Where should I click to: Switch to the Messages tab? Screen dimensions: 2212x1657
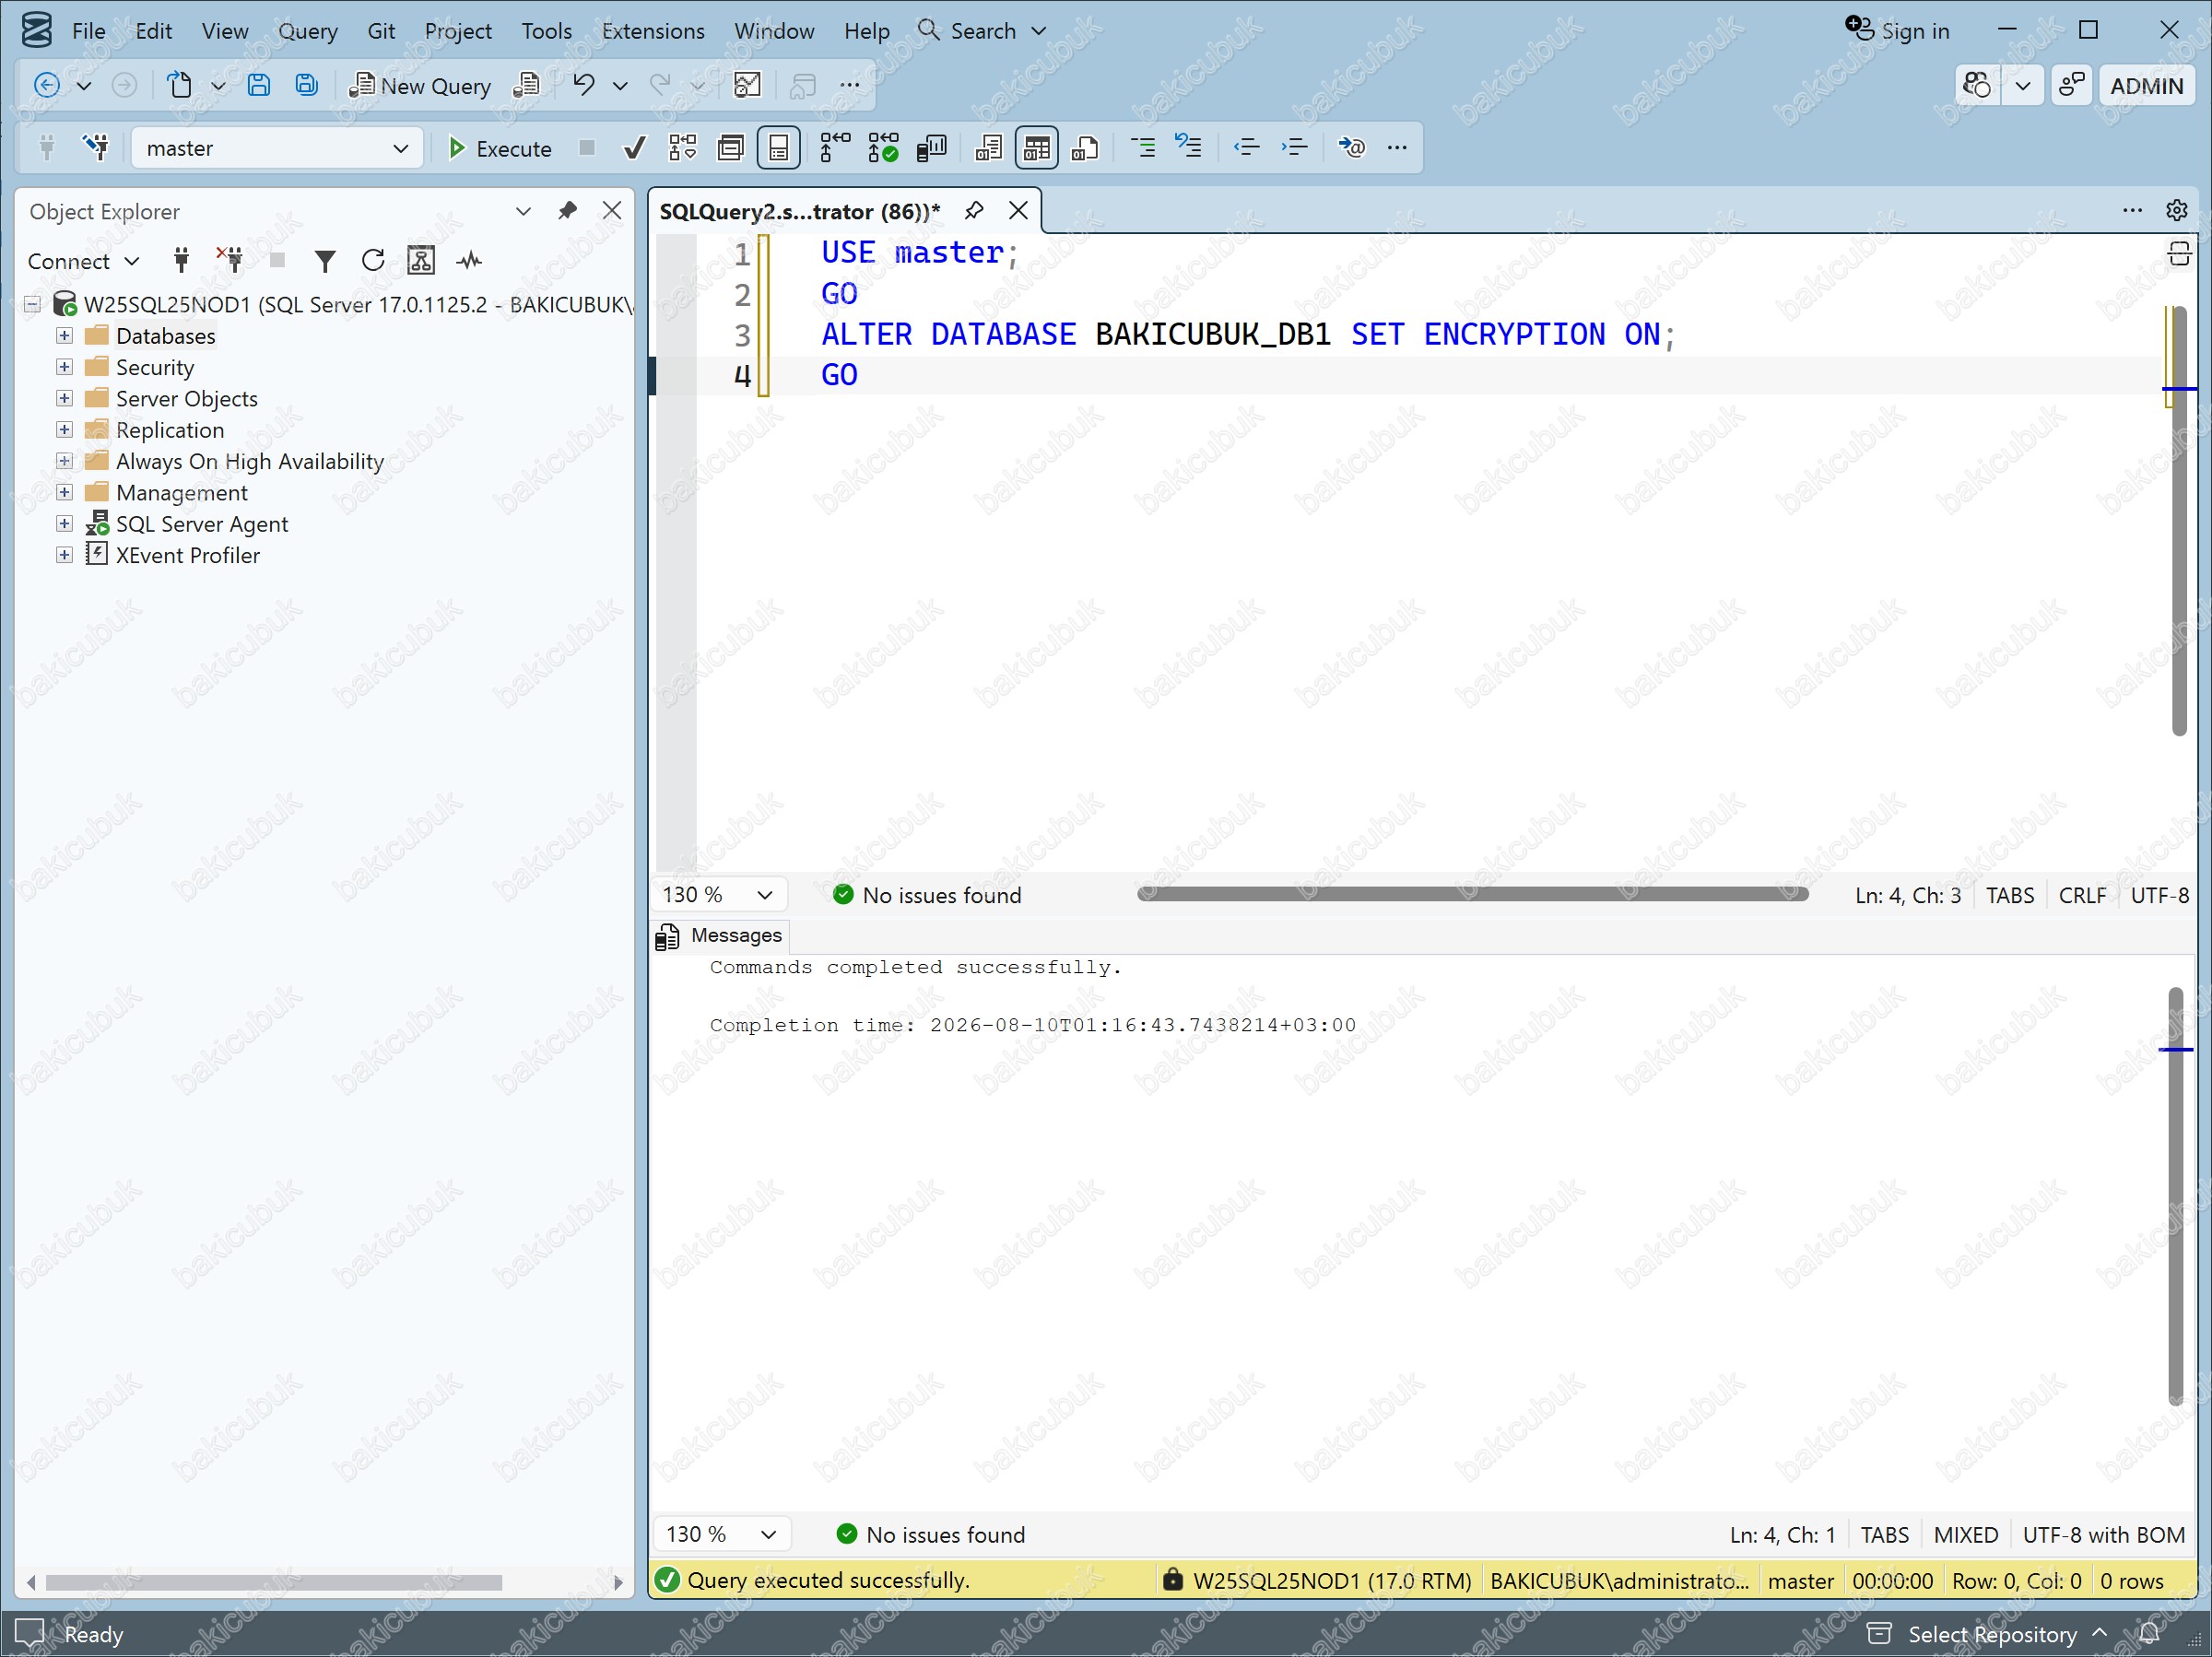pyautogui.click(x=720, y=936)
